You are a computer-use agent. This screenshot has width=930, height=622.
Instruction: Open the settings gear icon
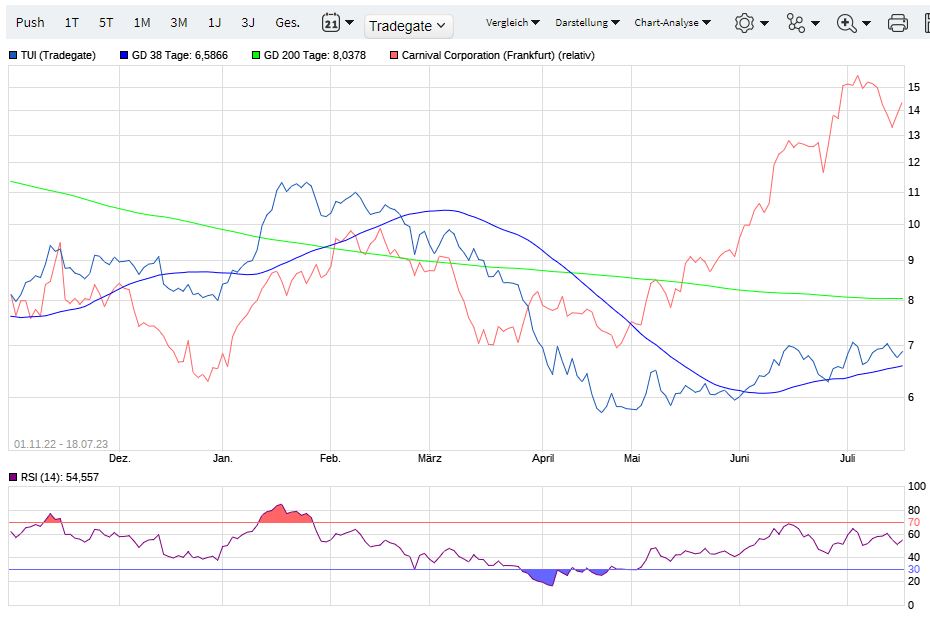pyautogui.click(x=744, y=23)
